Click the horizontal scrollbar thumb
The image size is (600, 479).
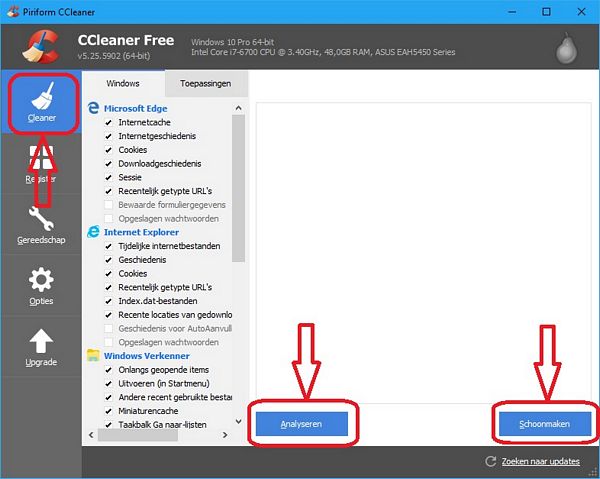click(x=138, y=435)
